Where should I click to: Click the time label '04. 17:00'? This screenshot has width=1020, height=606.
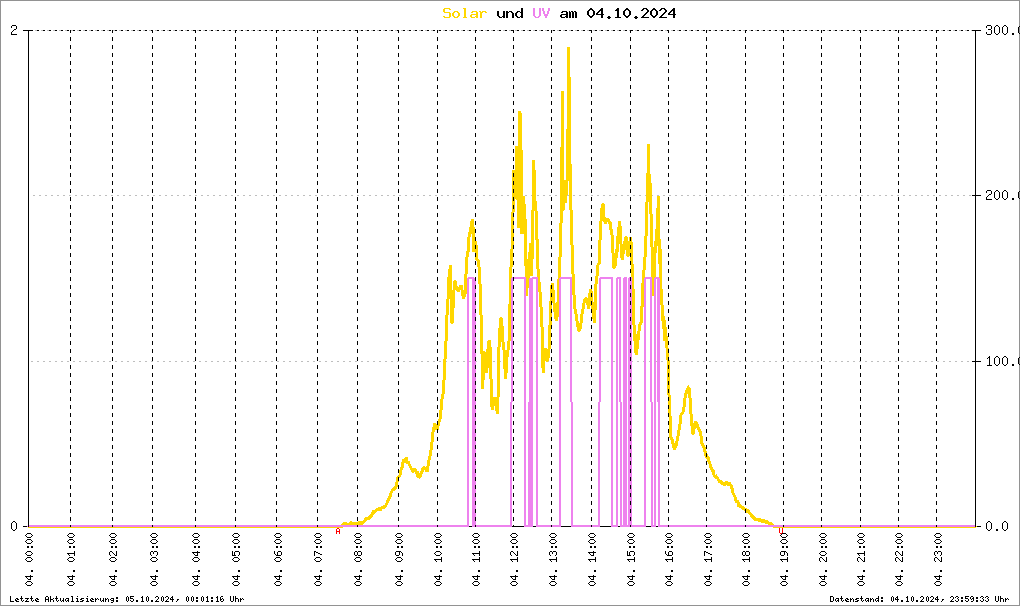tap(708, 560)
